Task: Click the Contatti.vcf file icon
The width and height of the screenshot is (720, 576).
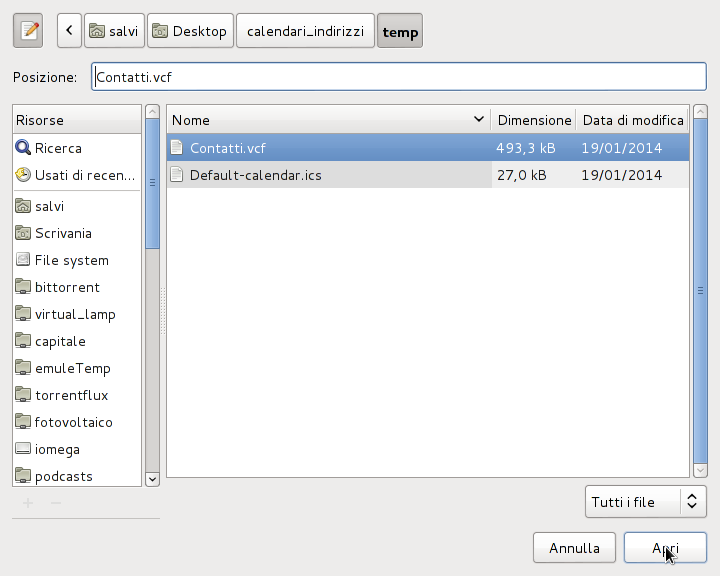Action: click(177, 147)
